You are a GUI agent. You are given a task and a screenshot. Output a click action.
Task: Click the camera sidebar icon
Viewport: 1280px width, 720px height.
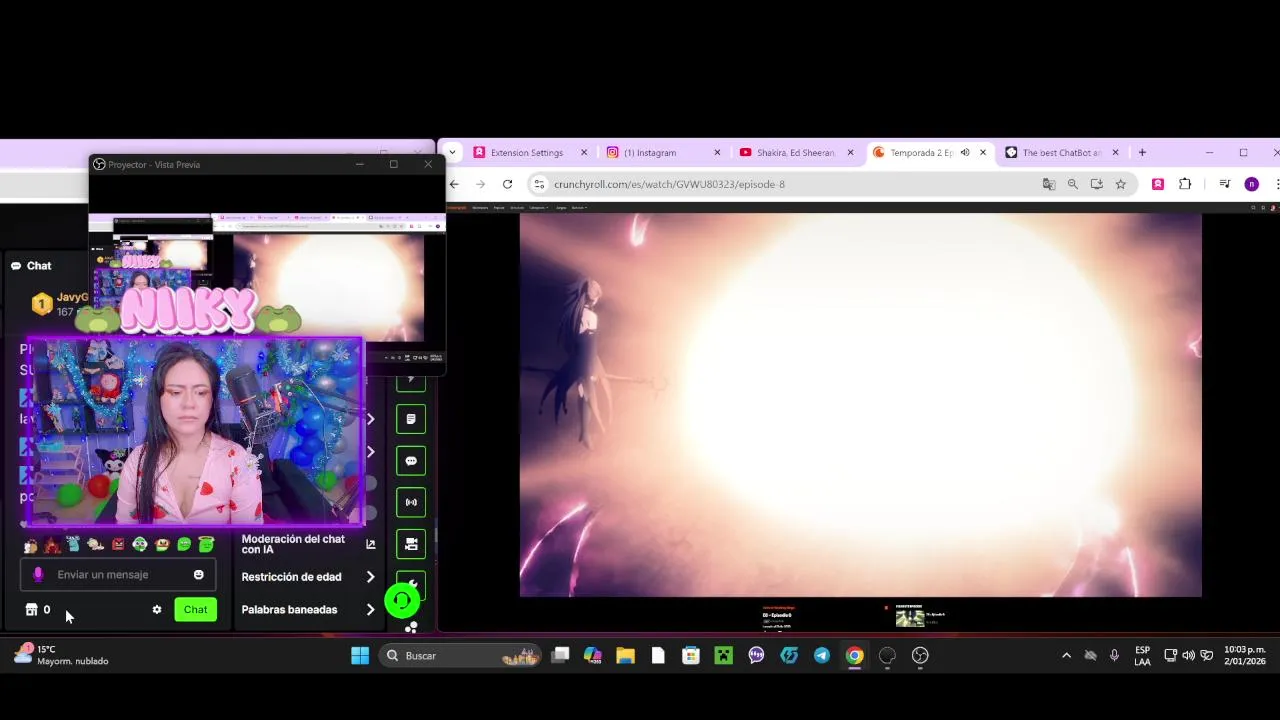(x=411, y=544)
